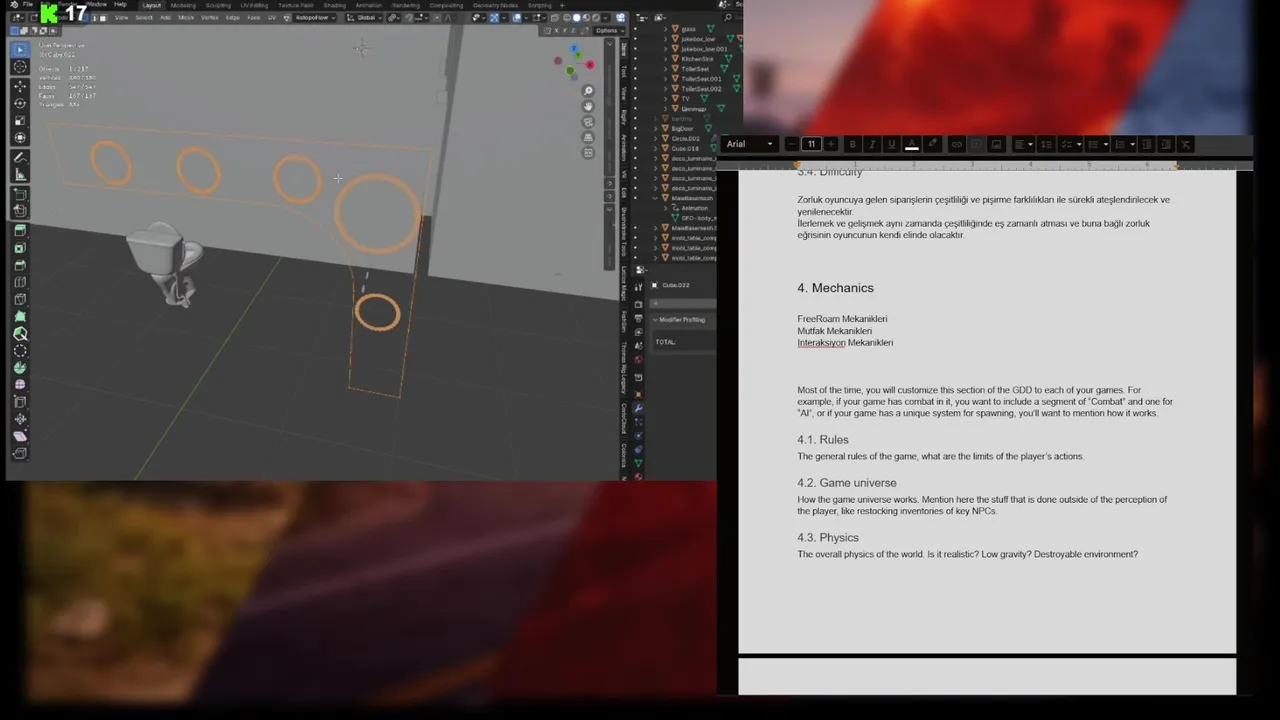1280x720 pixels.
Task: Select the Shrink/Fatten tool
Action: pos(19,420)
